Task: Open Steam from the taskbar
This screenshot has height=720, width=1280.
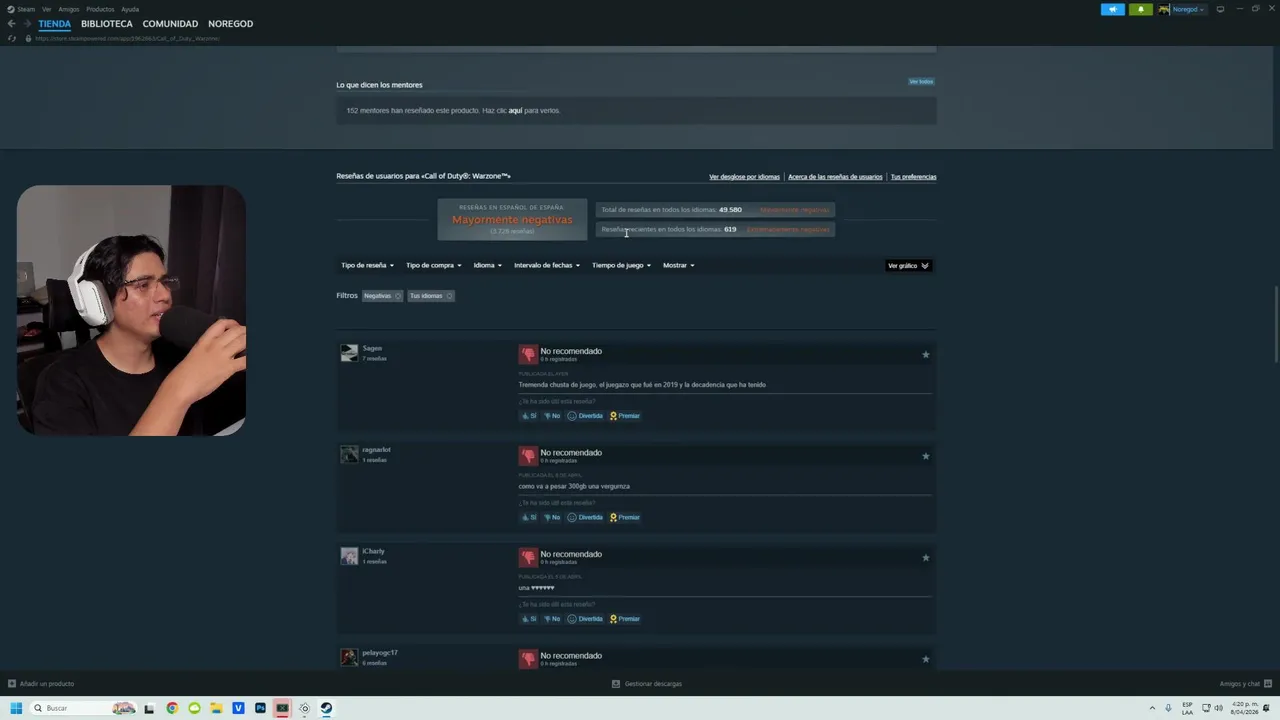Action: point(326,708)
